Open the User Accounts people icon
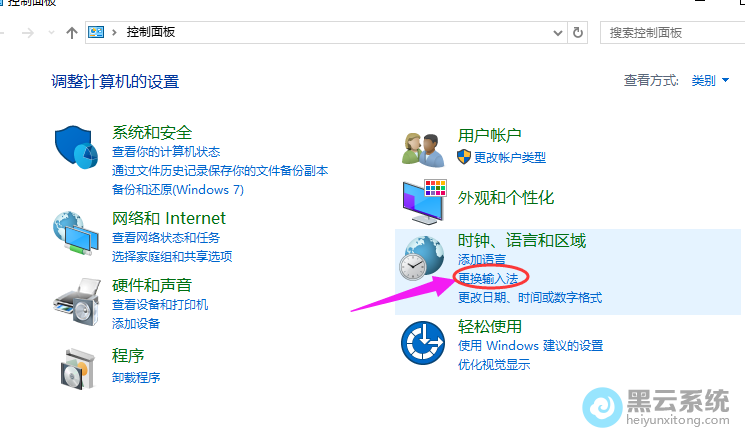Image resolution: width=745 pixels, height=432 pixels. (423, 149)
